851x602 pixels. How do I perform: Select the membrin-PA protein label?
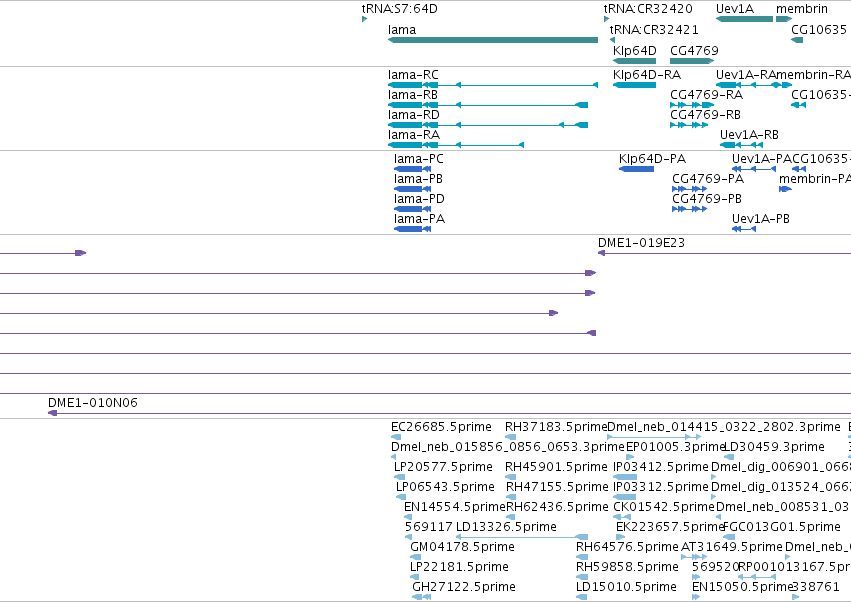pyautogui.click(x=815, y=179)
